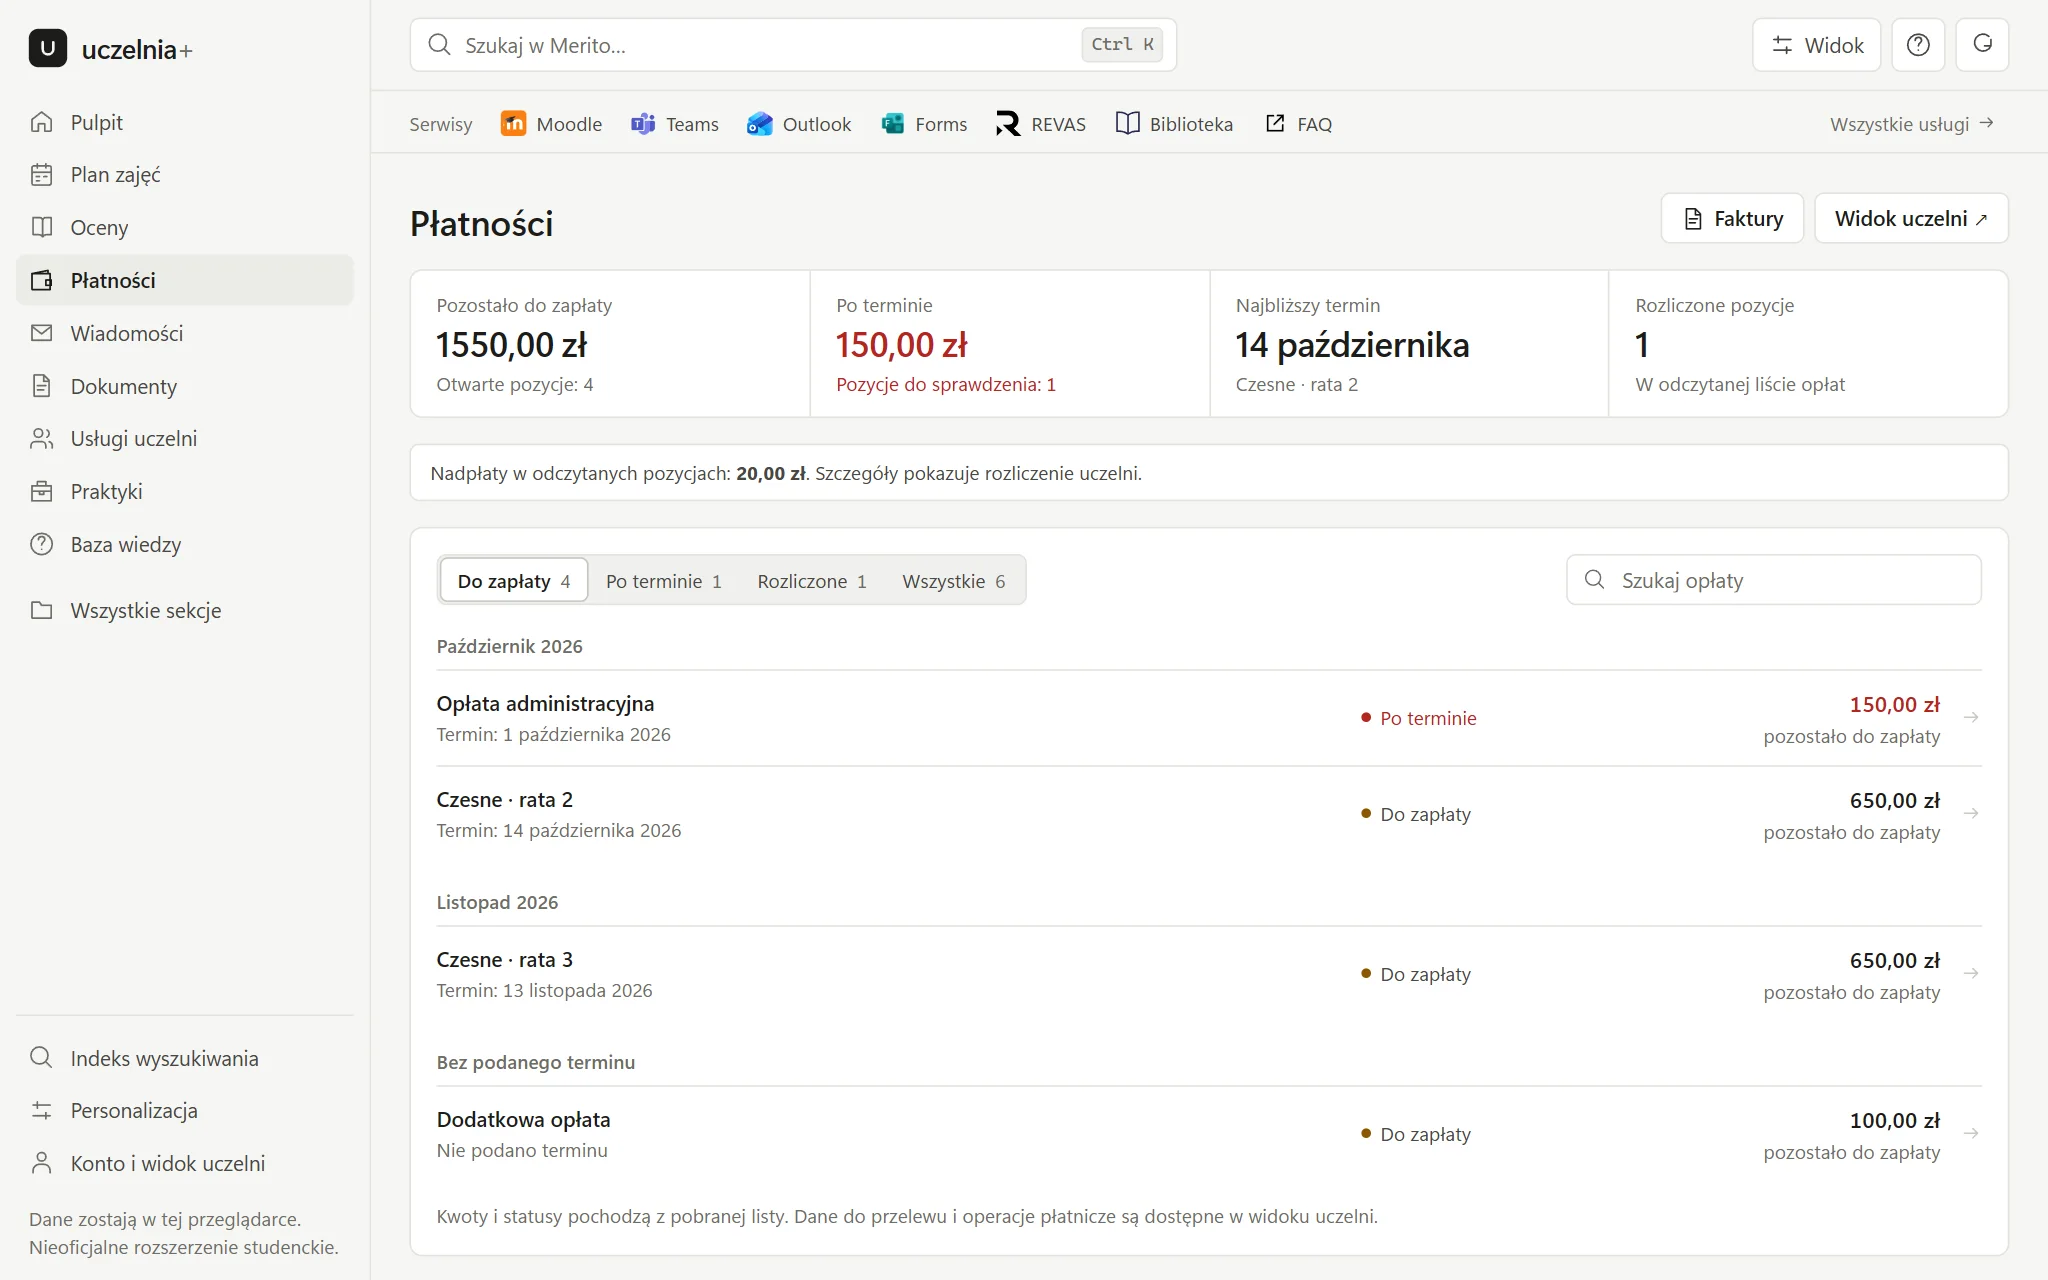This screenshot has width=2048, height=1280.
Task: Focus the Szukaj opłaty search field
Action: 1773,580
